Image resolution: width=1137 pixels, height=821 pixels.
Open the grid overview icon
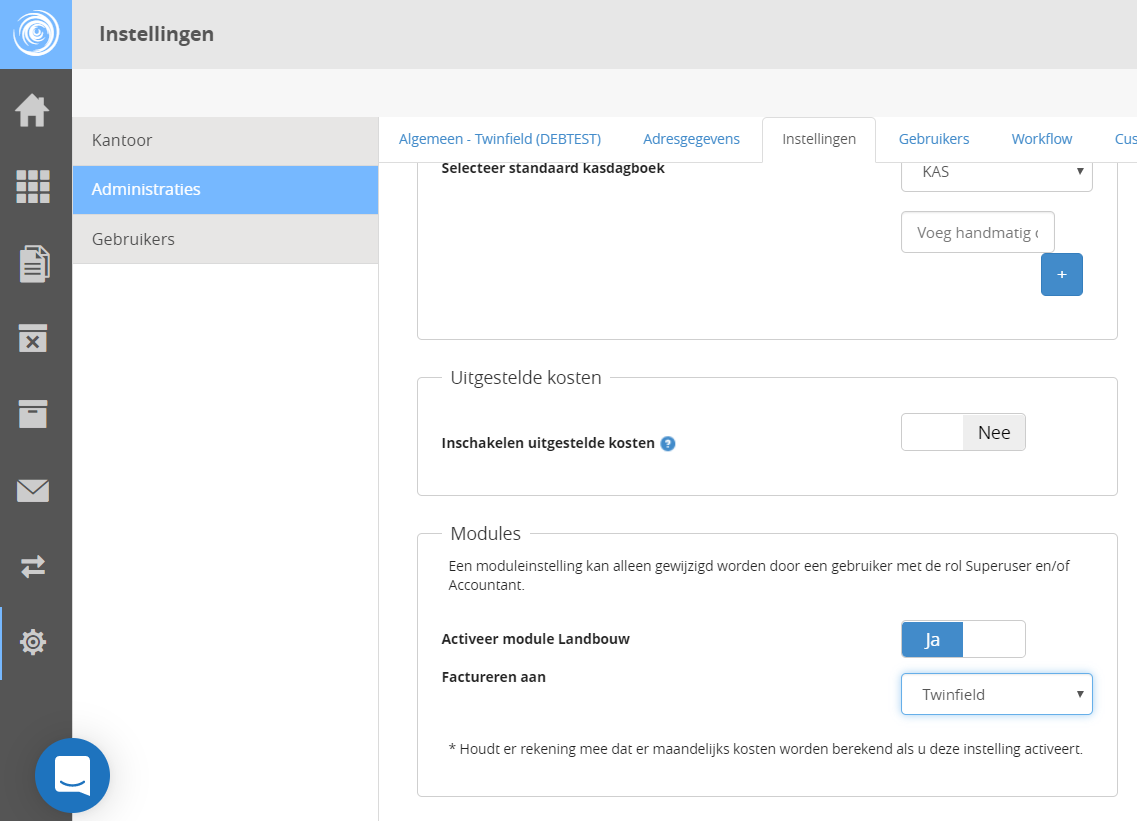point(33,187)
